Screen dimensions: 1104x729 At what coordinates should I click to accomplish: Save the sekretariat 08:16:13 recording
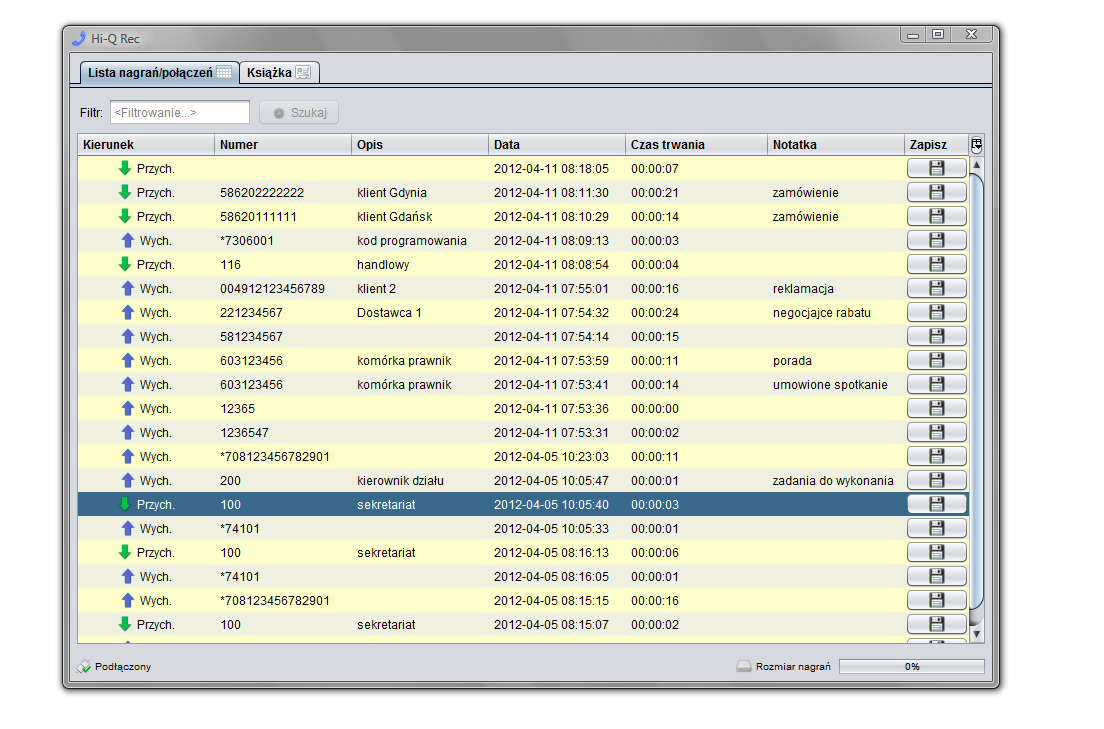936,551
